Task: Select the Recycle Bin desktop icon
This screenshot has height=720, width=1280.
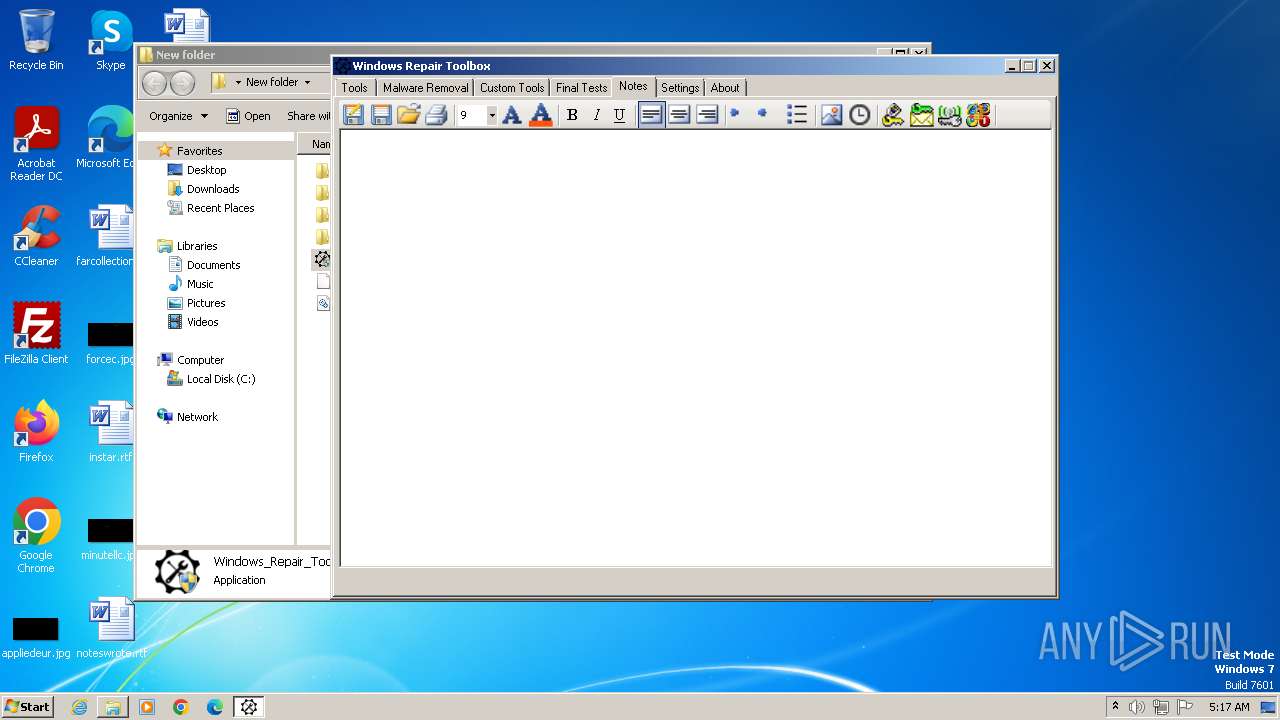Action: point(36,40)
